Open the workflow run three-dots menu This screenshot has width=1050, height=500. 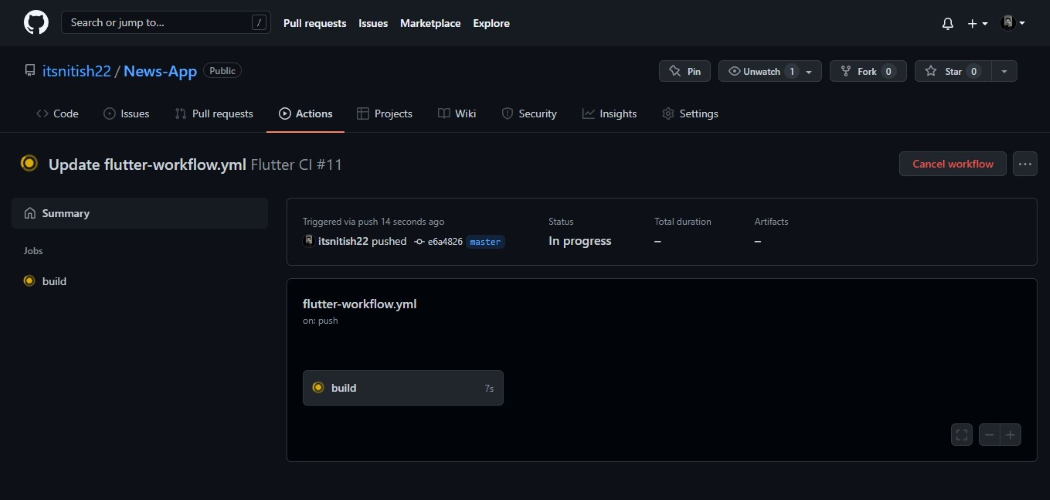(1025, 164)
